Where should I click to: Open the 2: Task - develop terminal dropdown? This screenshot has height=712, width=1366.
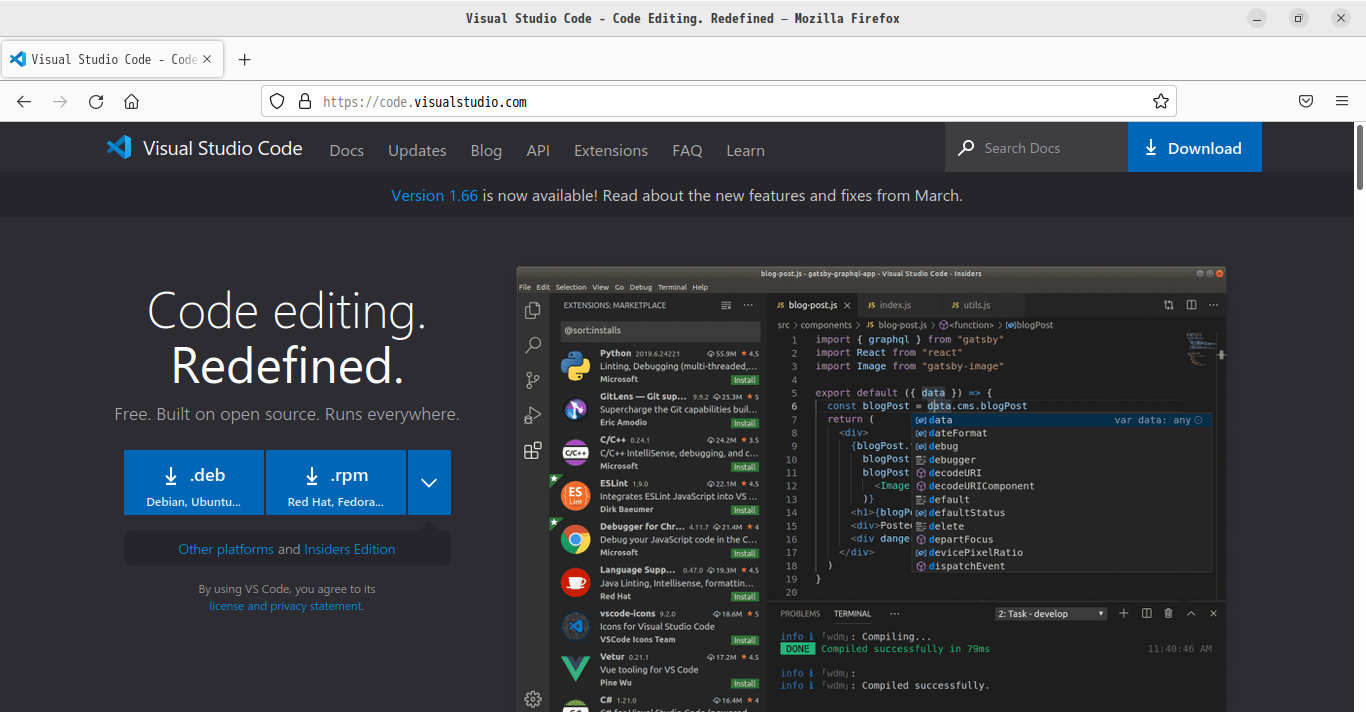coord(1051,614)
